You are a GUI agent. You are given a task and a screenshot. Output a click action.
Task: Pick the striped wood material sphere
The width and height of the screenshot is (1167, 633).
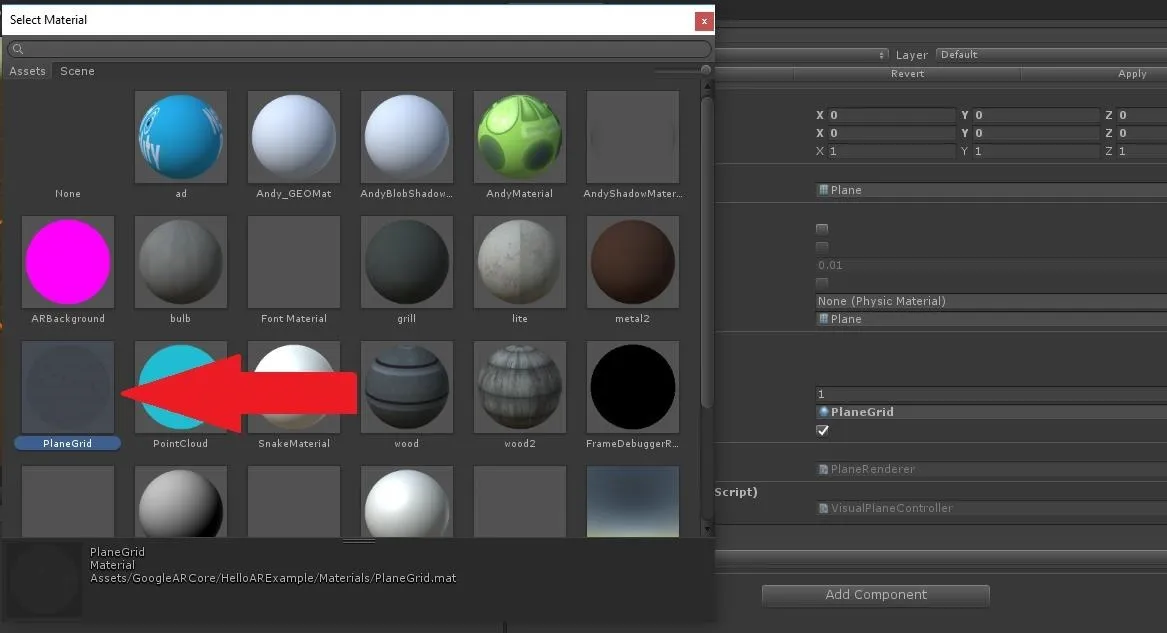click(406, 387)
